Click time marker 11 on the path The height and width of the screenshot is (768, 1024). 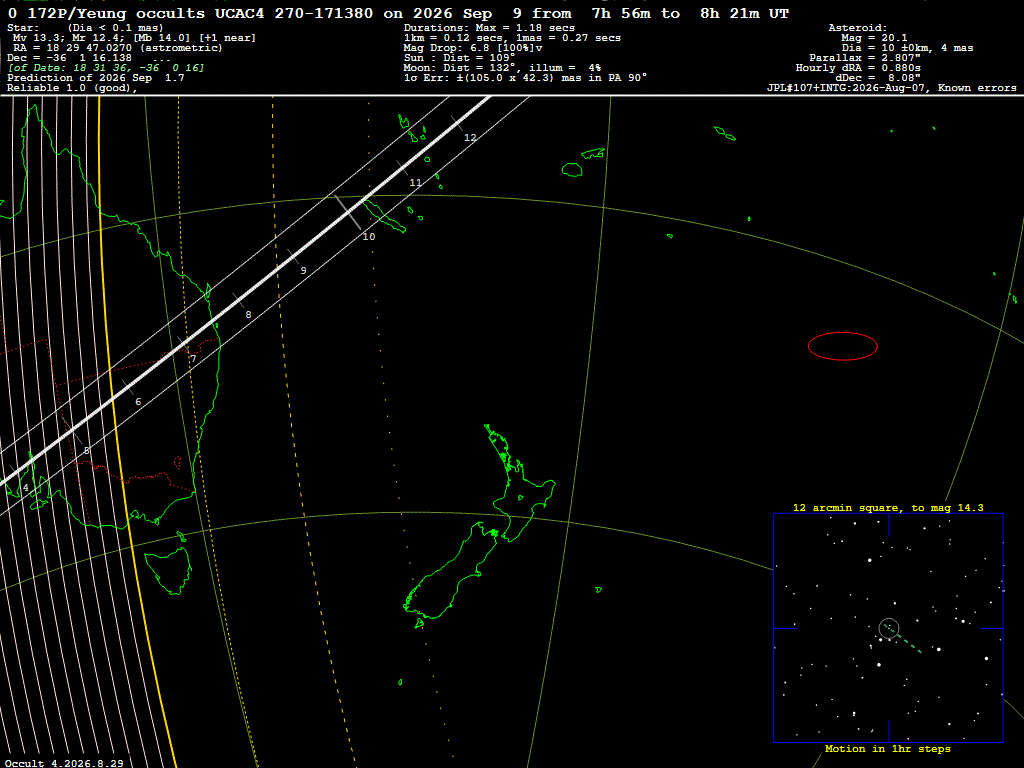tap(415, 183)
